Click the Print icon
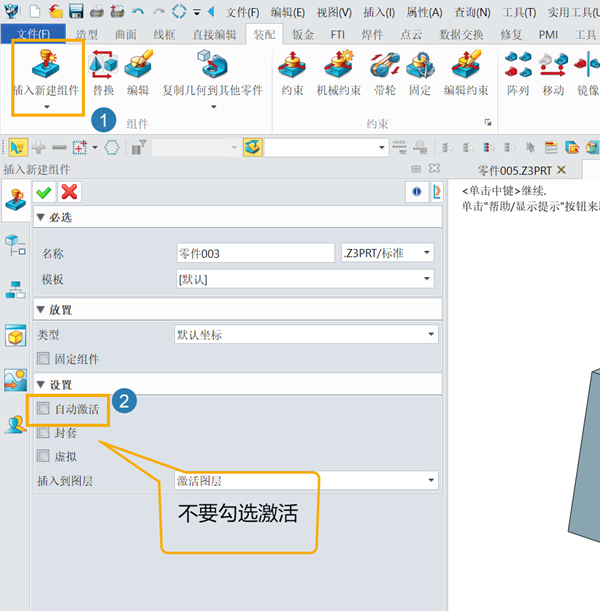600x611 pixels. (97, 12)
